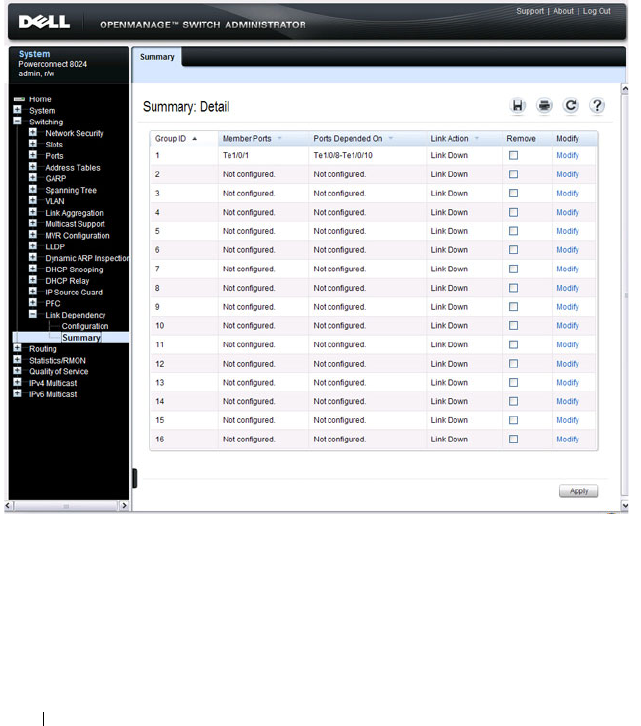641x726 pixels.
Task: Check the Remove box for group 3
Action: coord(513,193)
